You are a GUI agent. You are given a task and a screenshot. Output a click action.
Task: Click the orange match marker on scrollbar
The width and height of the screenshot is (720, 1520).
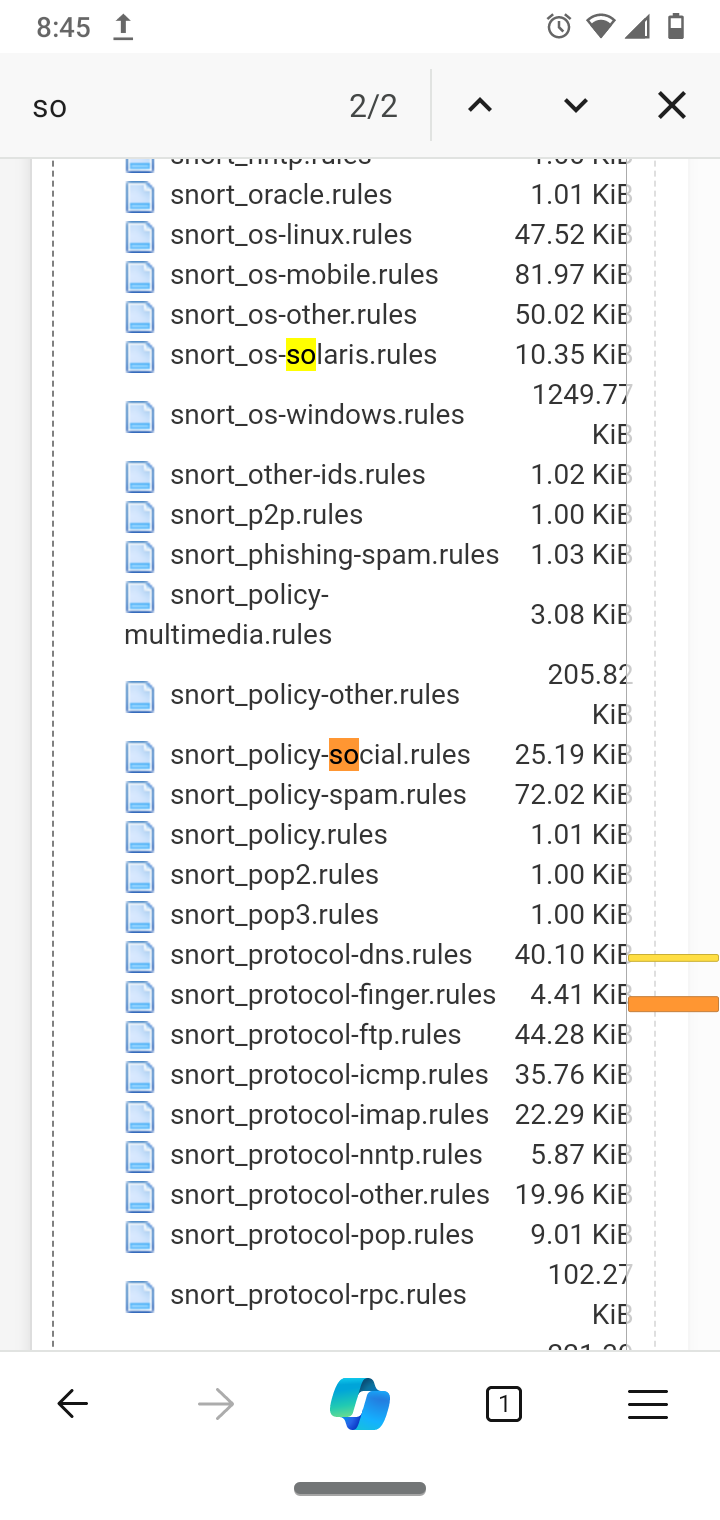673,1004
